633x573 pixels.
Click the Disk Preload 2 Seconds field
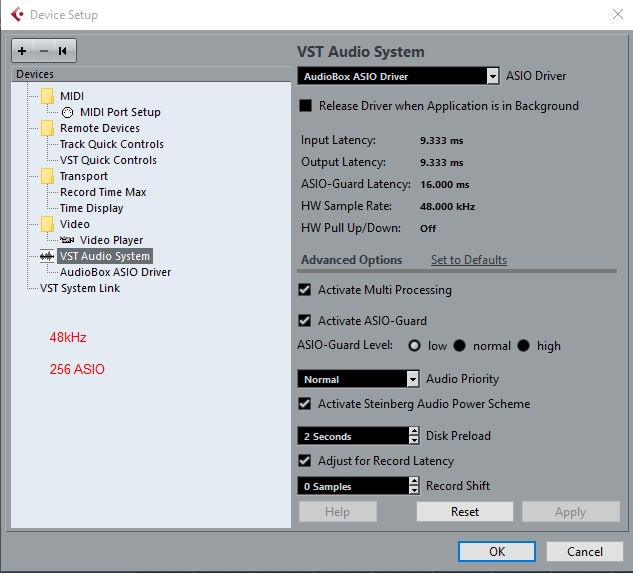click(x=353, y=436)
